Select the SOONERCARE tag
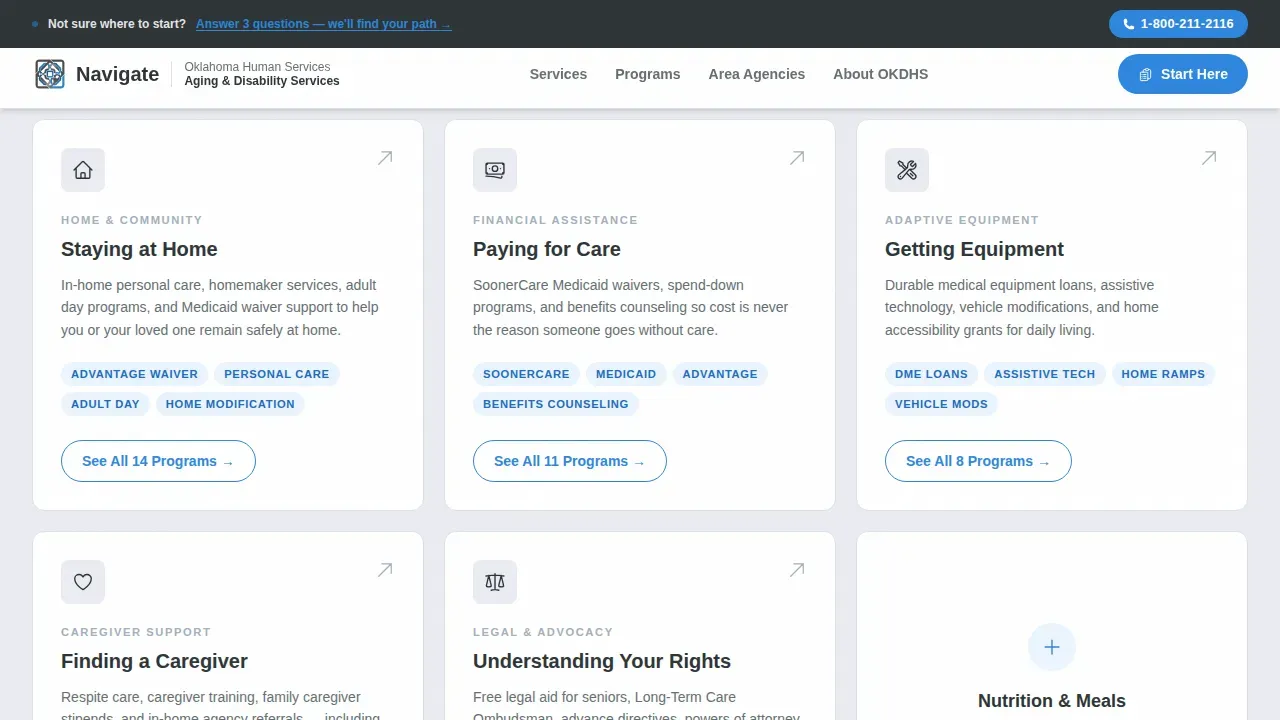The width and height of the screenshot is (1280, 720). pos(526,374)
